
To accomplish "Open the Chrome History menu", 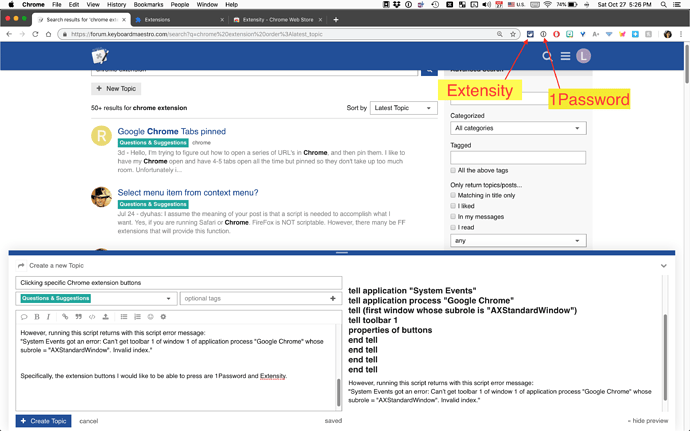I will pyautogui.click(x=116, y=4).
